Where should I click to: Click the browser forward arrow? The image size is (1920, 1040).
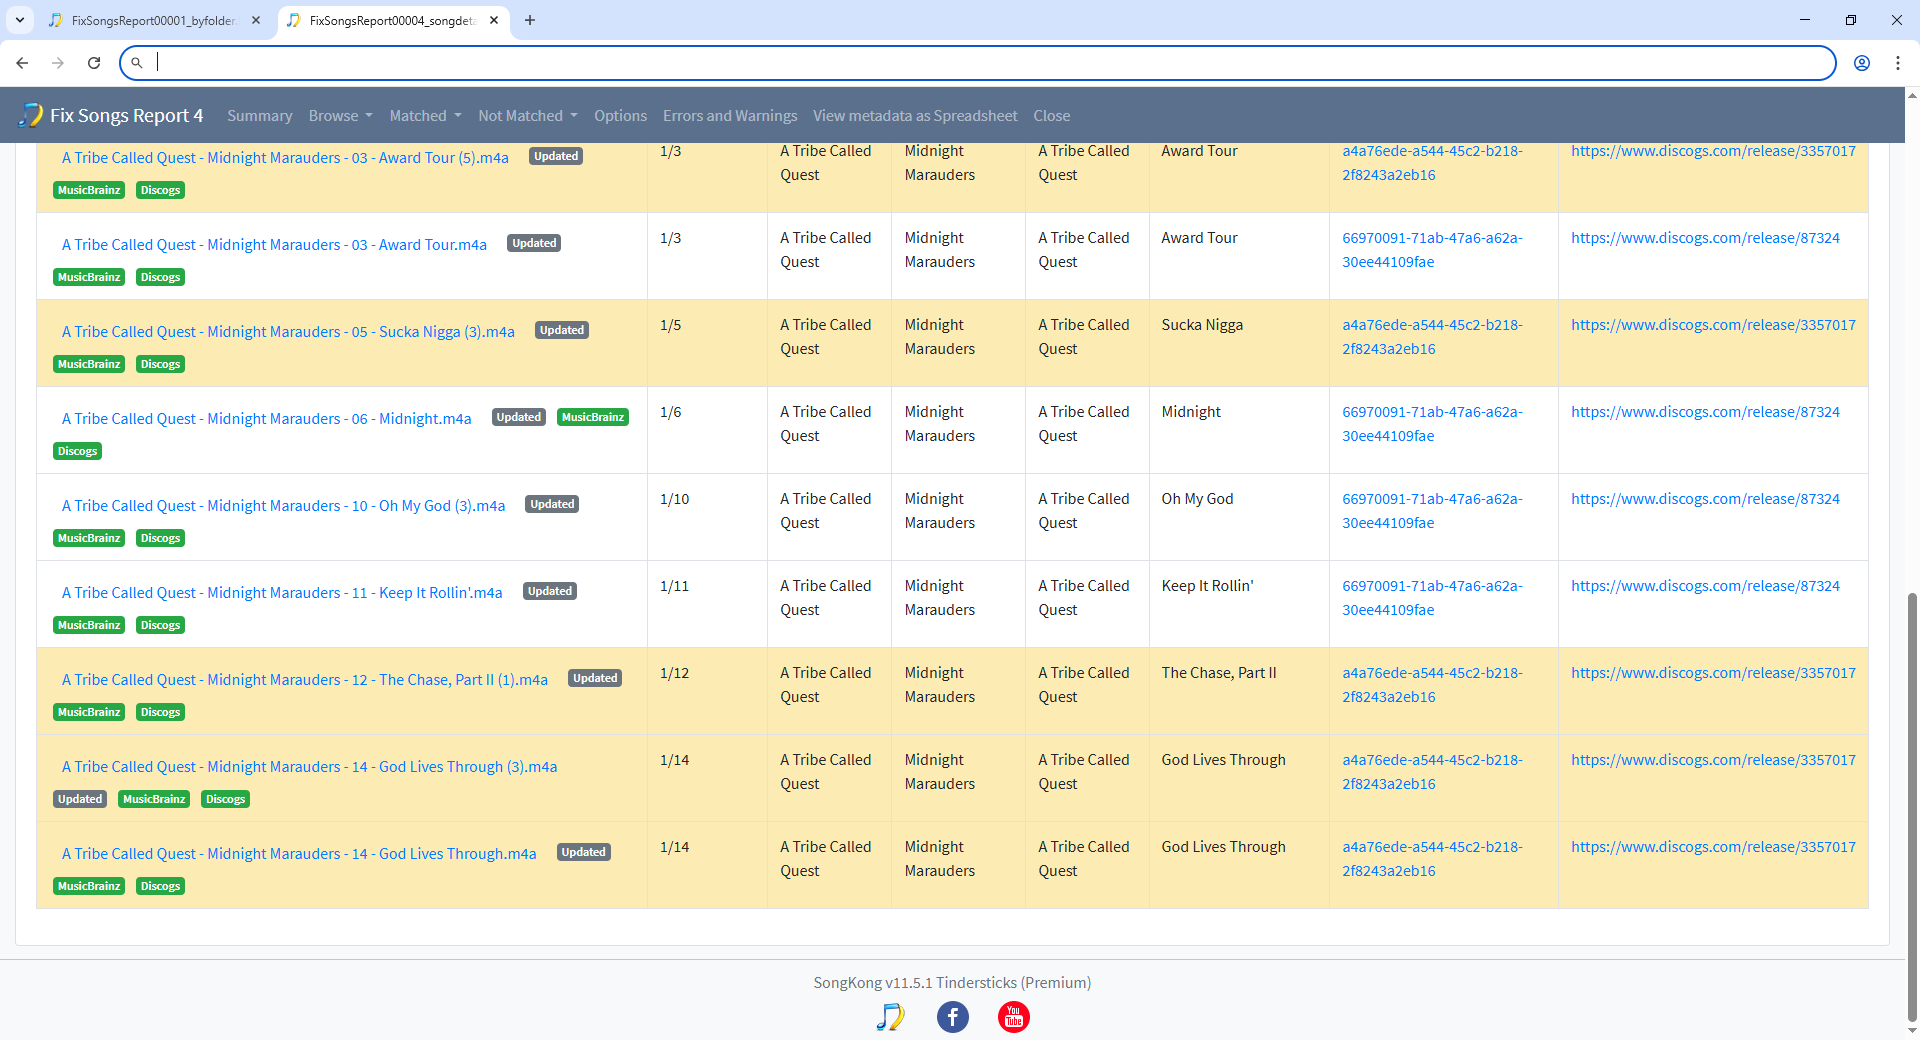coord(58,63)
